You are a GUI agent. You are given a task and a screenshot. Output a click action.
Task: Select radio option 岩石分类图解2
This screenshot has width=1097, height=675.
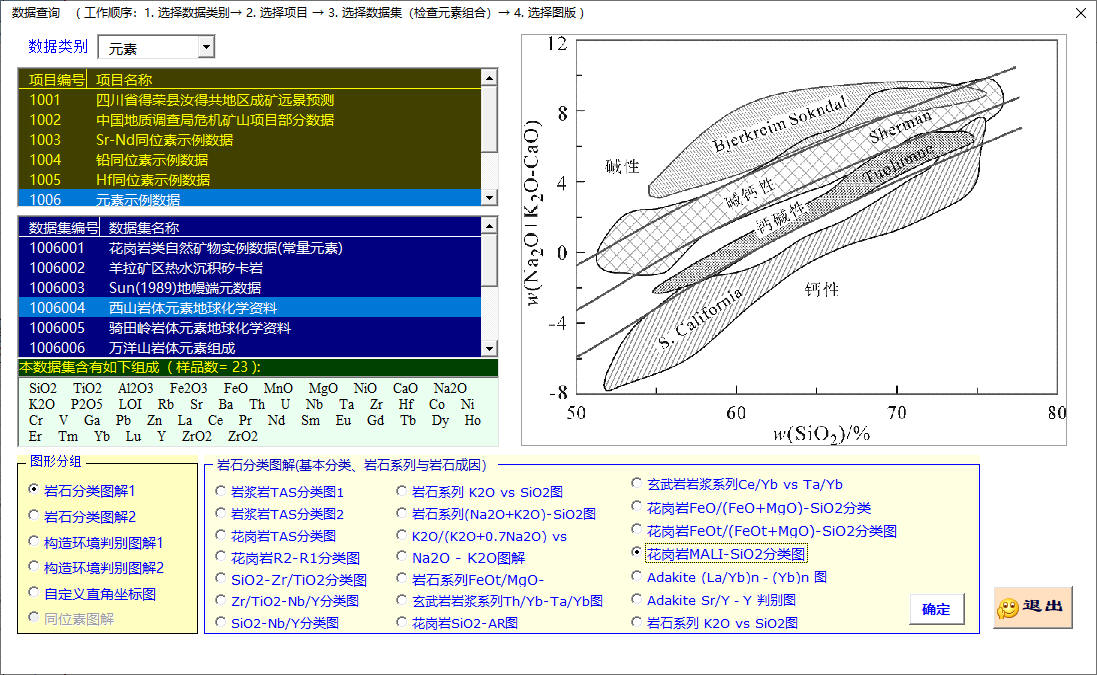[35, 516]
